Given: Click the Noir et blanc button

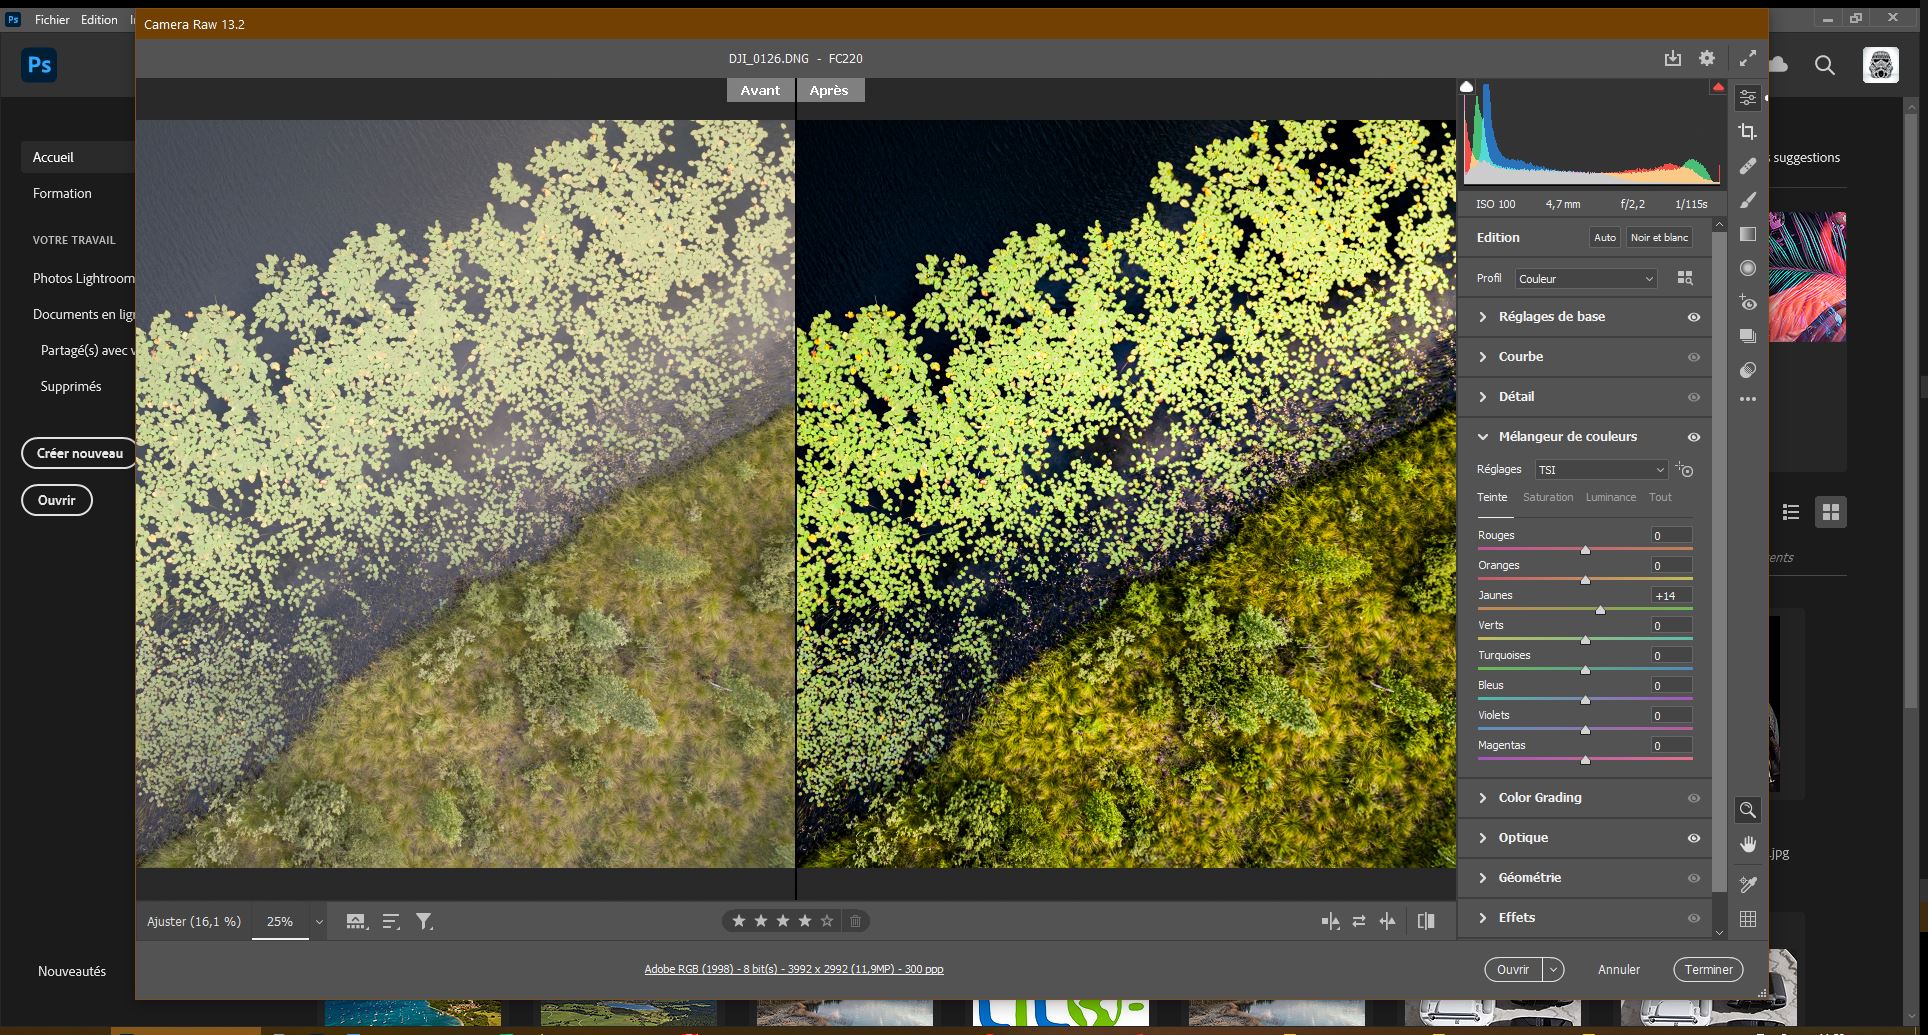Looking at the screenshot, I should [1659, 237].
